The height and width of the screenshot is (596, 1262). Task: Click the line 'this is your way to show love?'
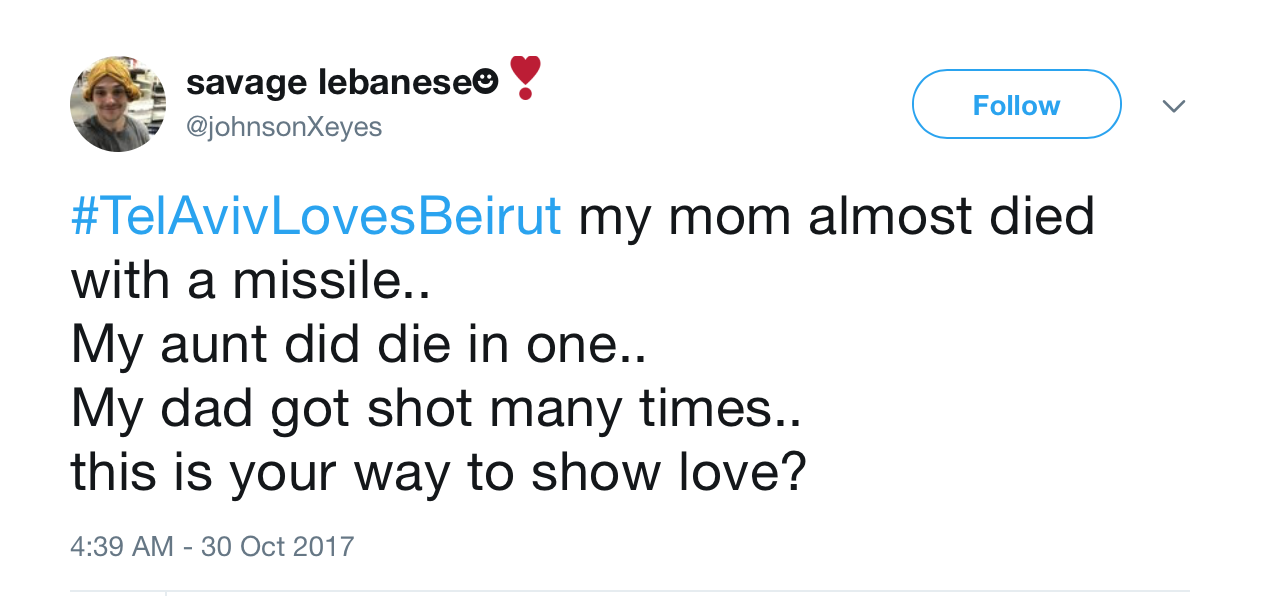click(438, 472)
